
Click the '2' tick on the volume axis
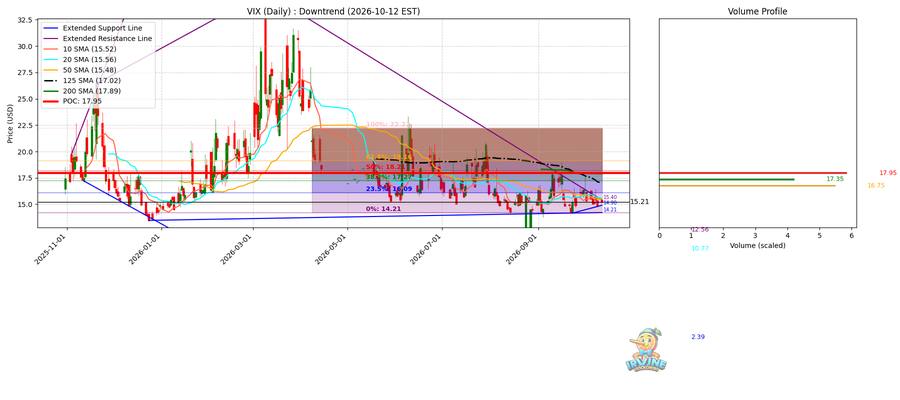tap(723, 235)
